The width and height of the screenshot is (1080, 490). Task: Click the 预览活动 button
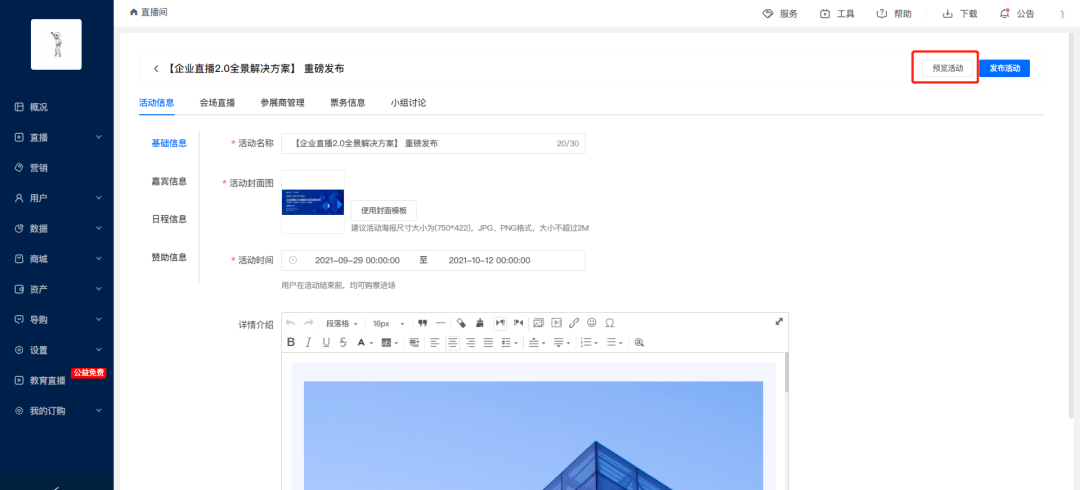click(x=948, y=68)
